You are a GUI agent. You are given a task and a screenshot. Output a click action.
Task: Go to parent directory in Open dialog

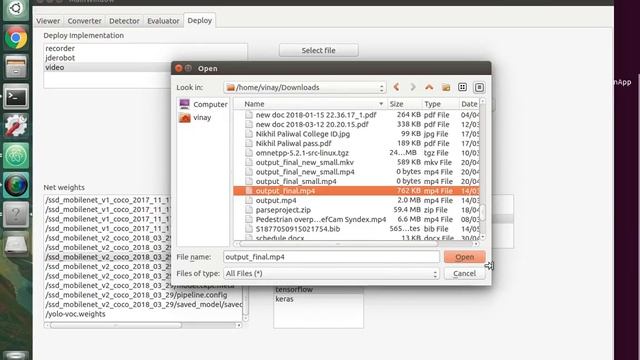(429, 87)
